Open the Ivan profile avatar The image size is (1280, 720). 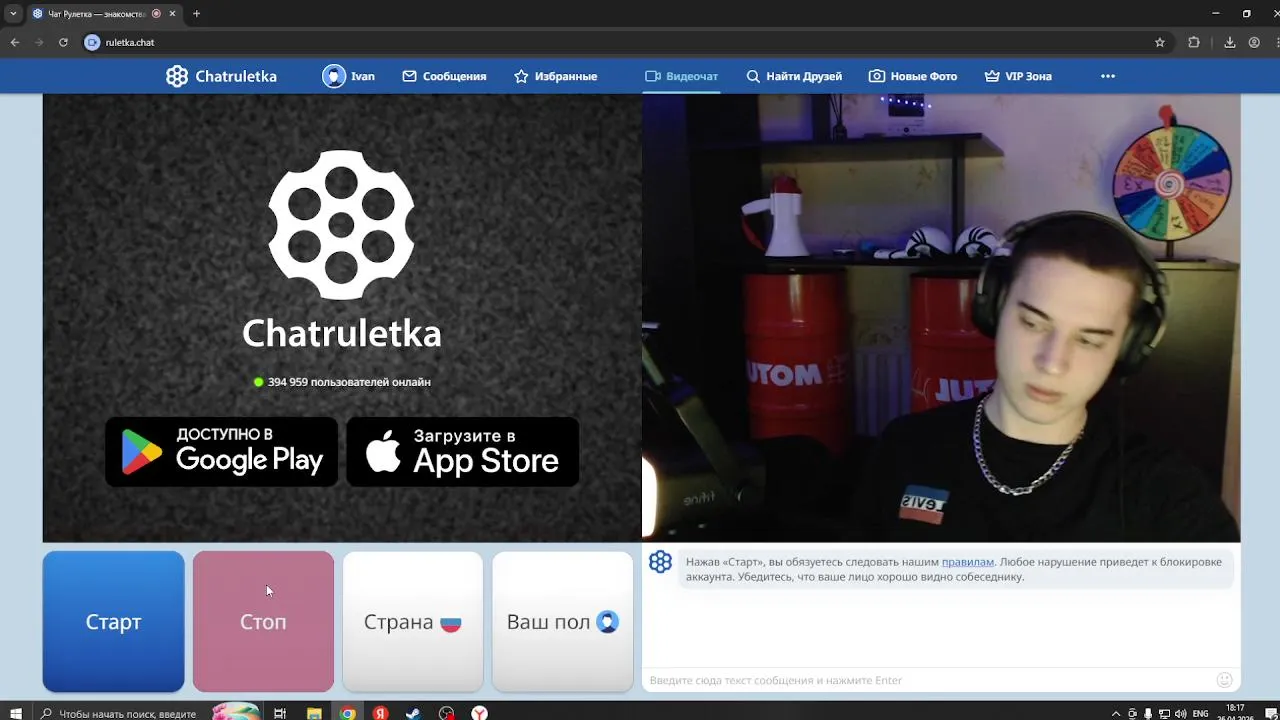[334, 76]
